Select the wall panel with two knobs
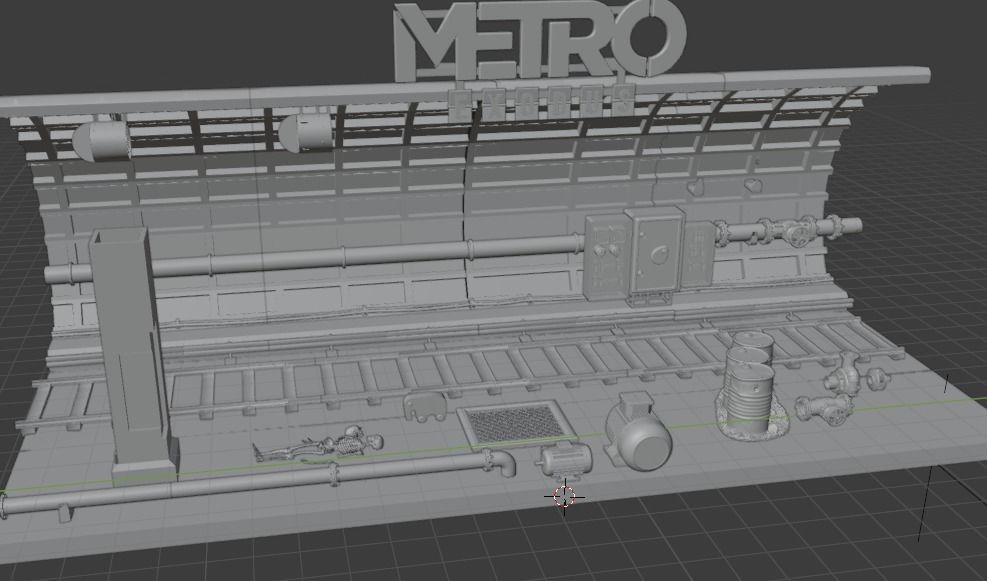 tap(606, 257)
